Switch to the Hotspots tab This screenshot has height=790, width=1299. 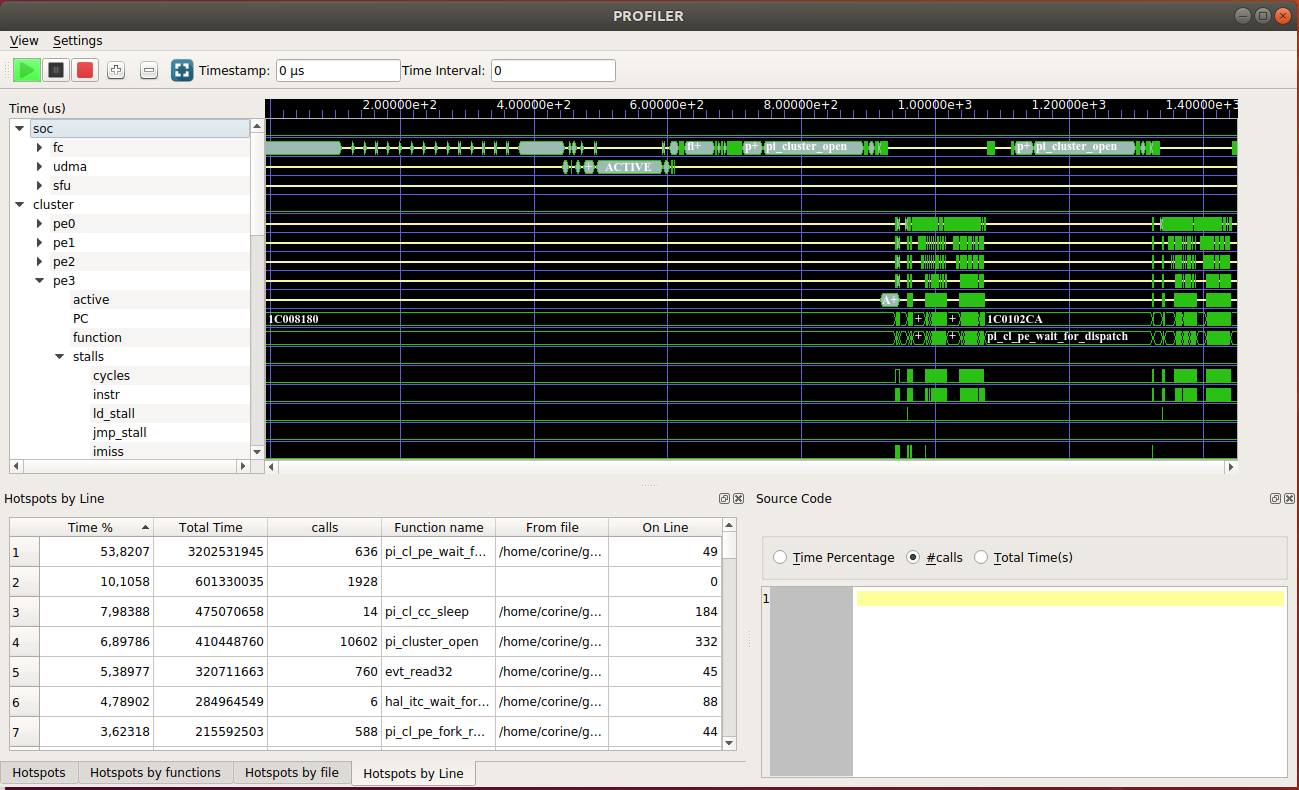(39, 772)
